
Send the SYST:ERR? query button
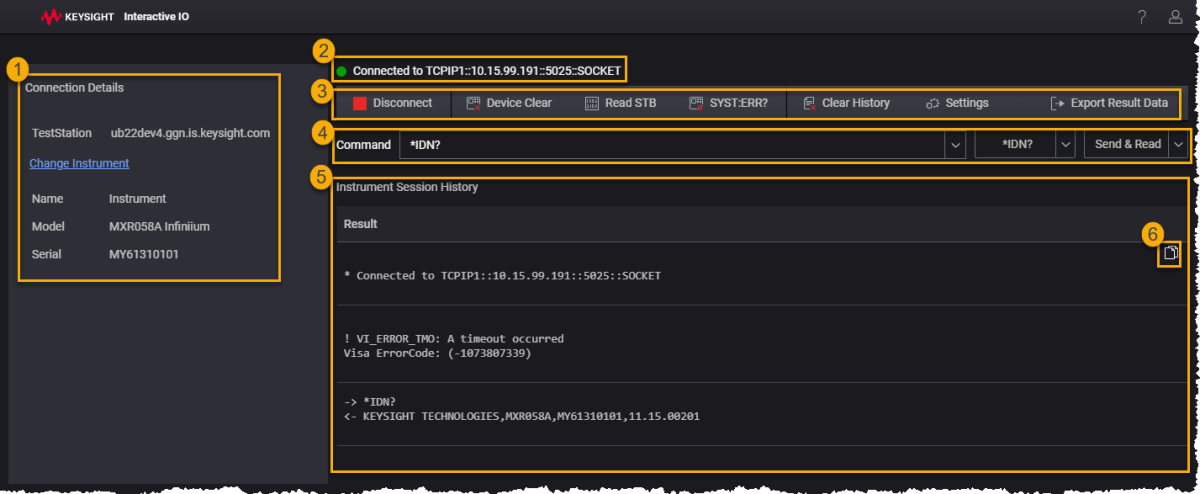point(728,103)
